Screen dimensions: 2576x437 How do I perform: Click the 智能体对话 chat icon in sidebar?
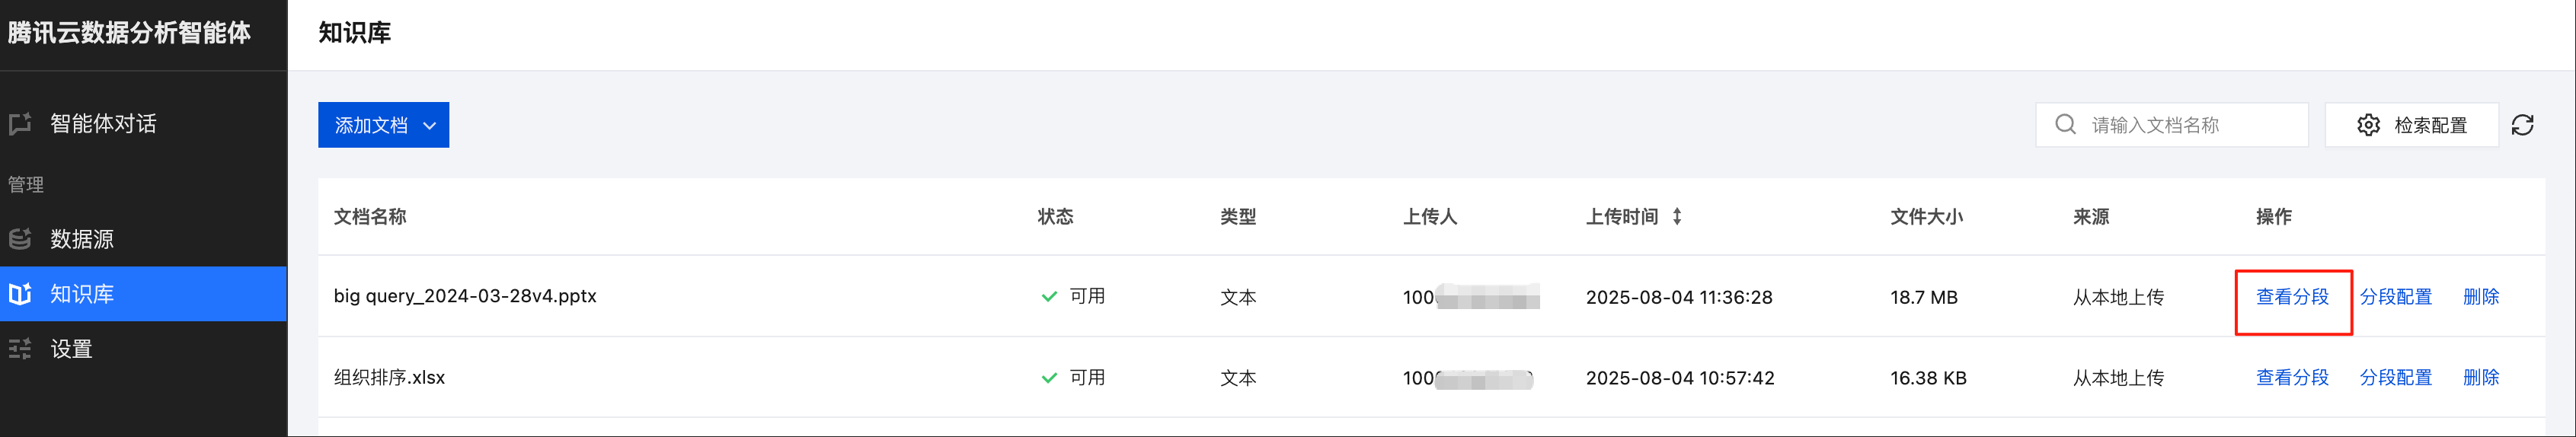20,124
